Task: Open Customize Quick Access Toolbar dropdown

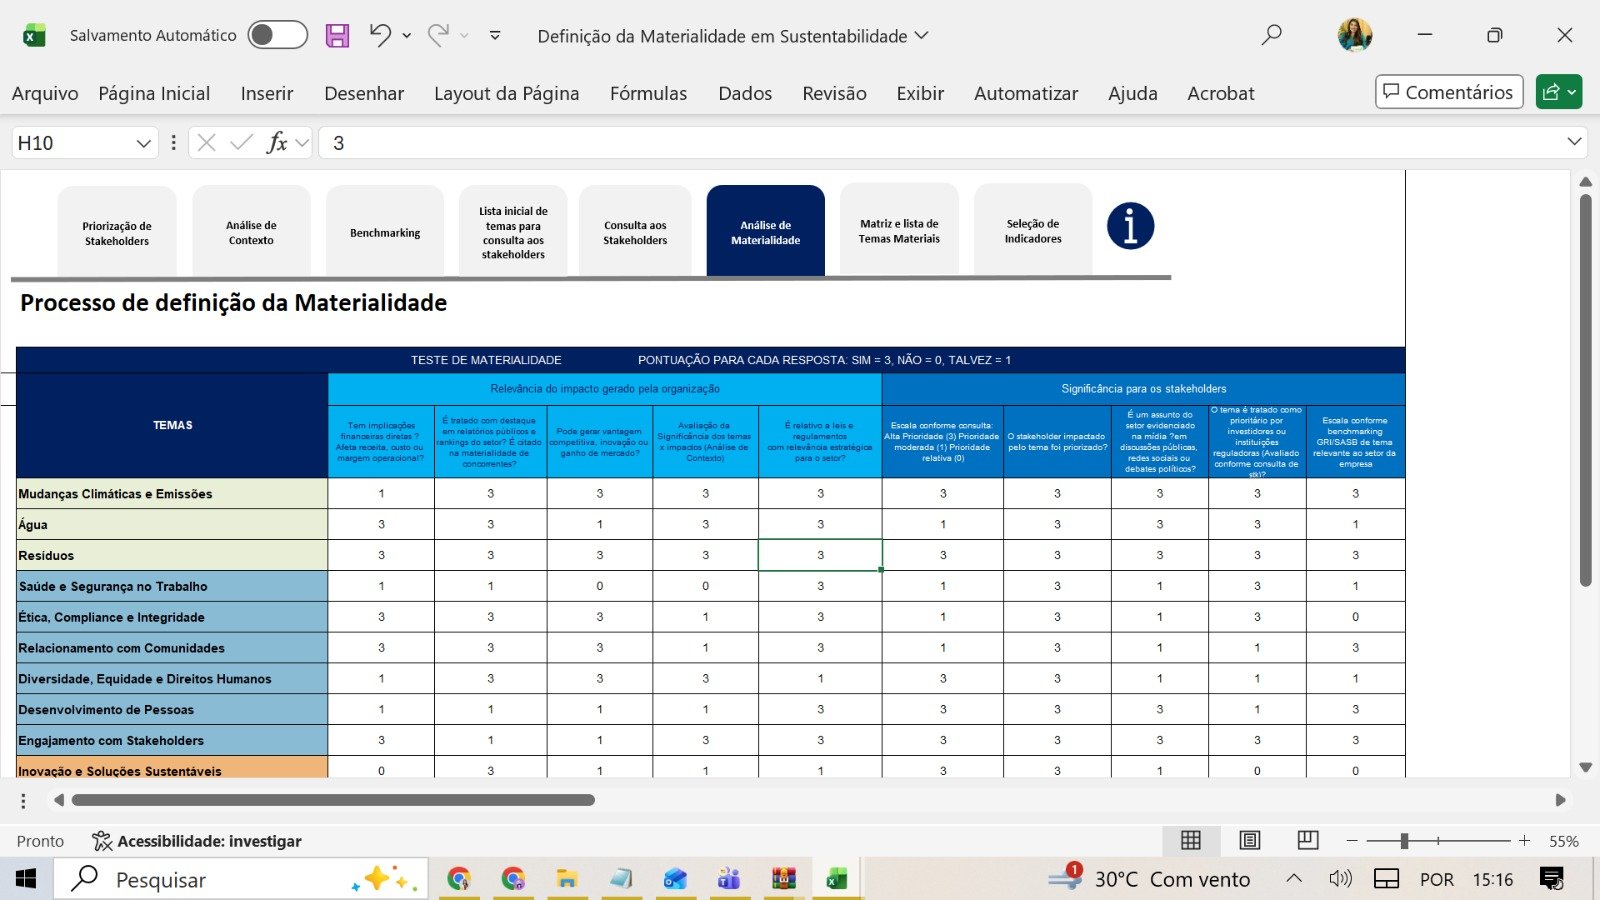Action: click(x=495, y=36)
